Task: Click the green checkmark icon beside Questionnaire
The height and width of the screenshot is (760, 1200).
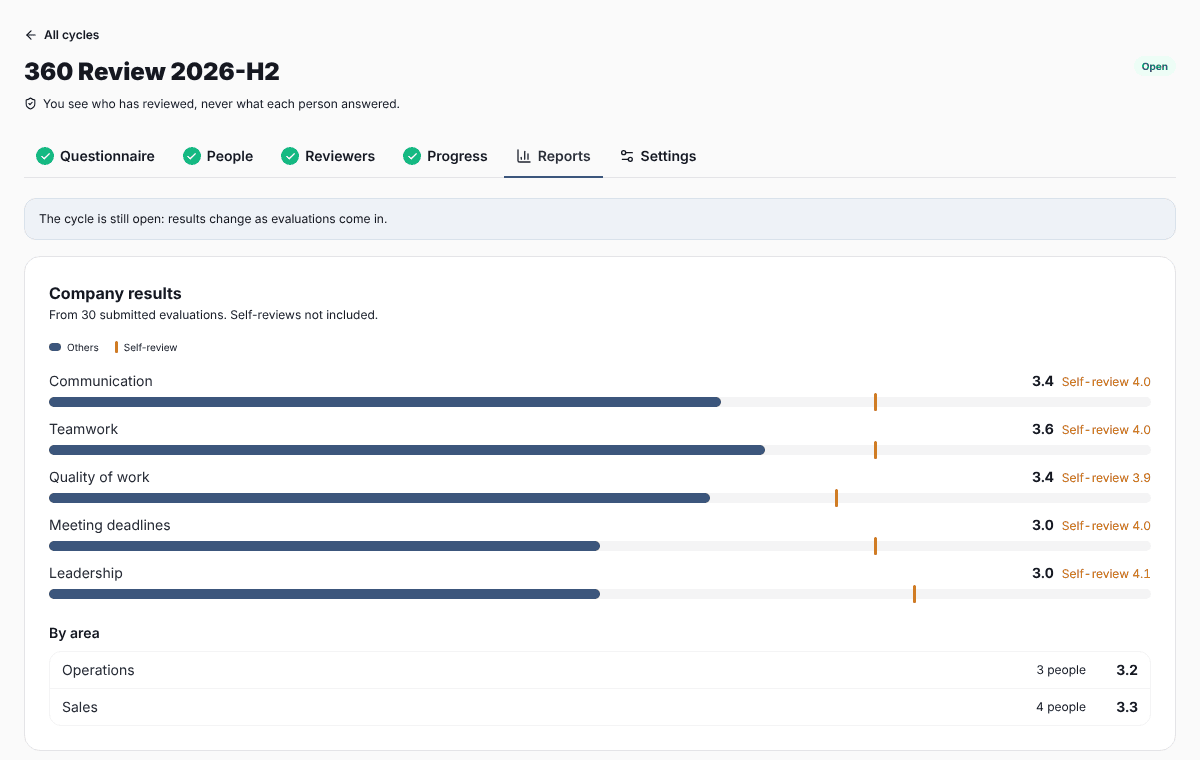Action: click(x=45, y=156)
